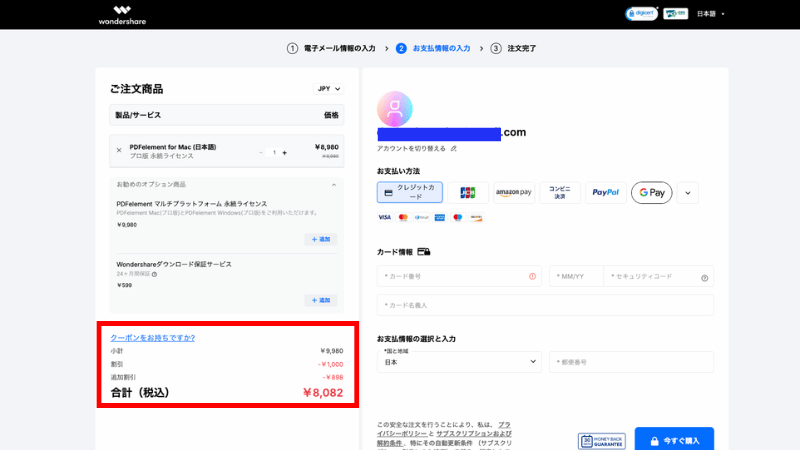Click the Diners Club card icon
Viewport: 800px width, 450px height.
[x=421, y=217]
